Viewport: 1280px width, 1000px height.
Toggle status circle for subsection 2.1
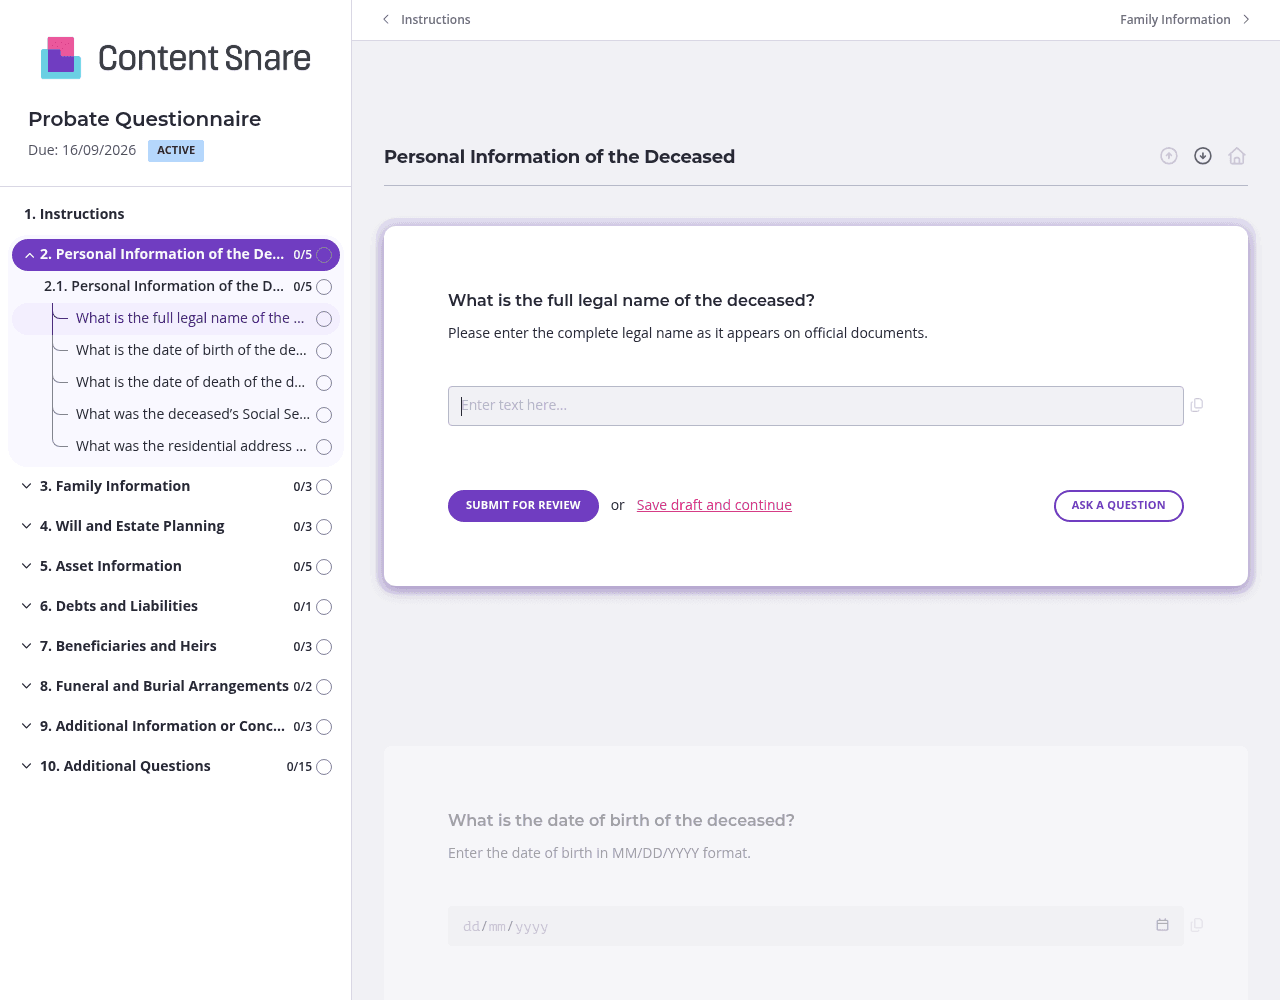(x=324, y=287)
